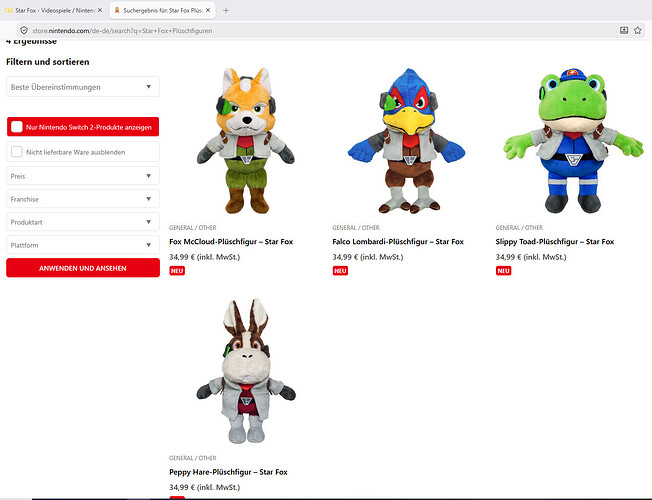Click Peppy Hare price 34,99 €
The image size is (652, 500).
[205, 487]
